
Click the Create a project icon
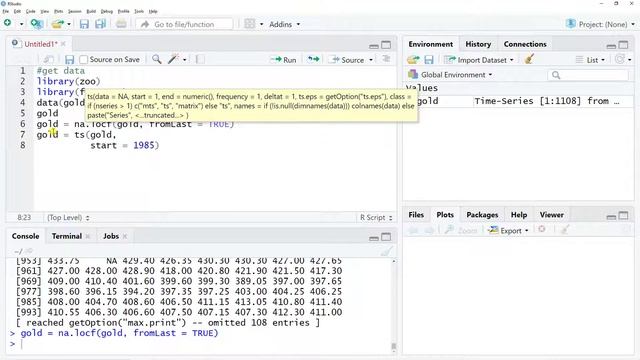[37, 24]
